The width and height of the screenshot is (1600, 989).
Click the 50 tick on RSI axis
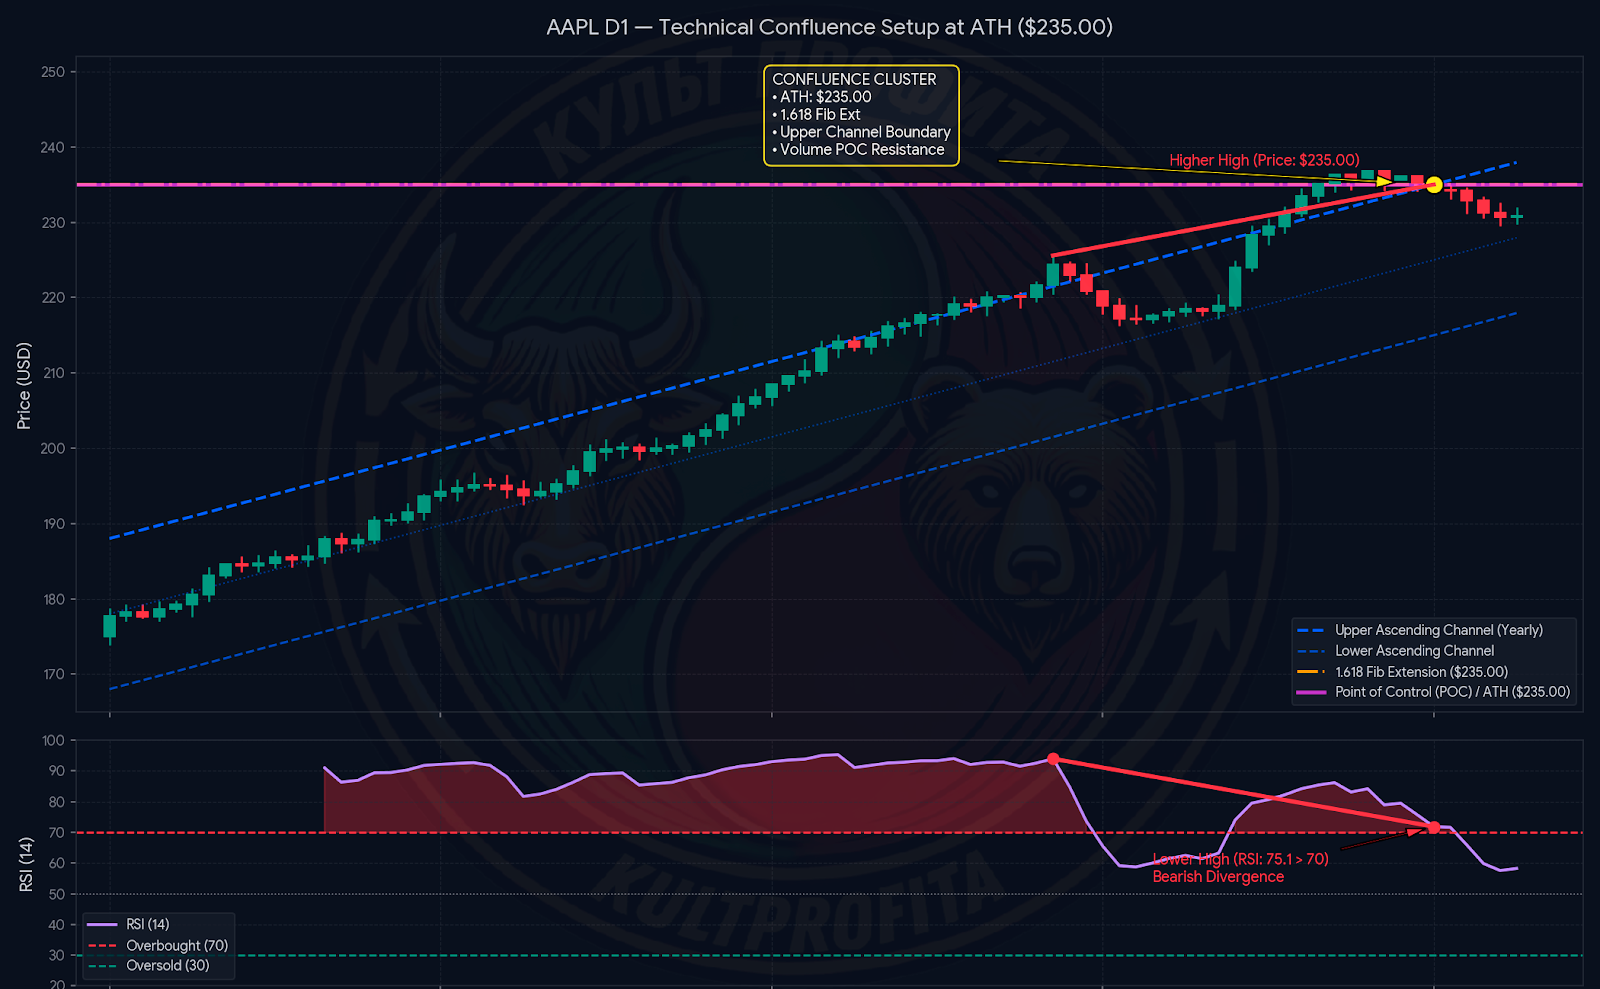tap(57, 894)
